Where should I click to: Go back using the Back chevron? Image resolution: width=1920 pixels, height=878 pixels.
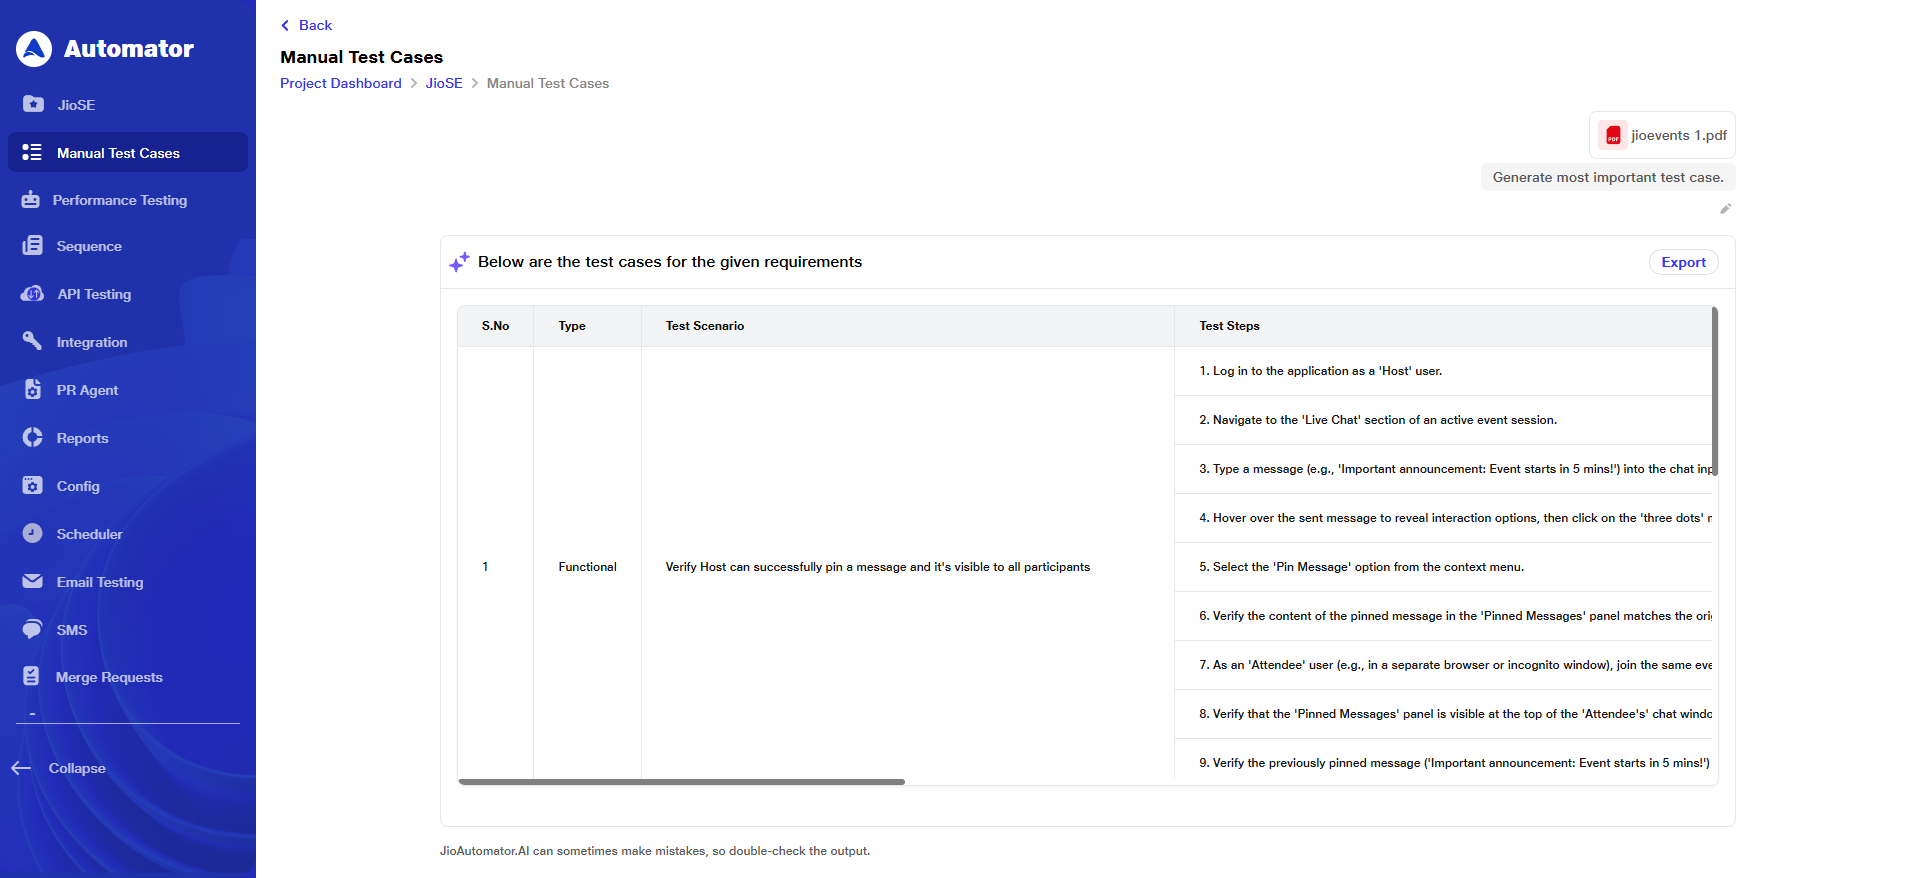click(x=286, y=26)
